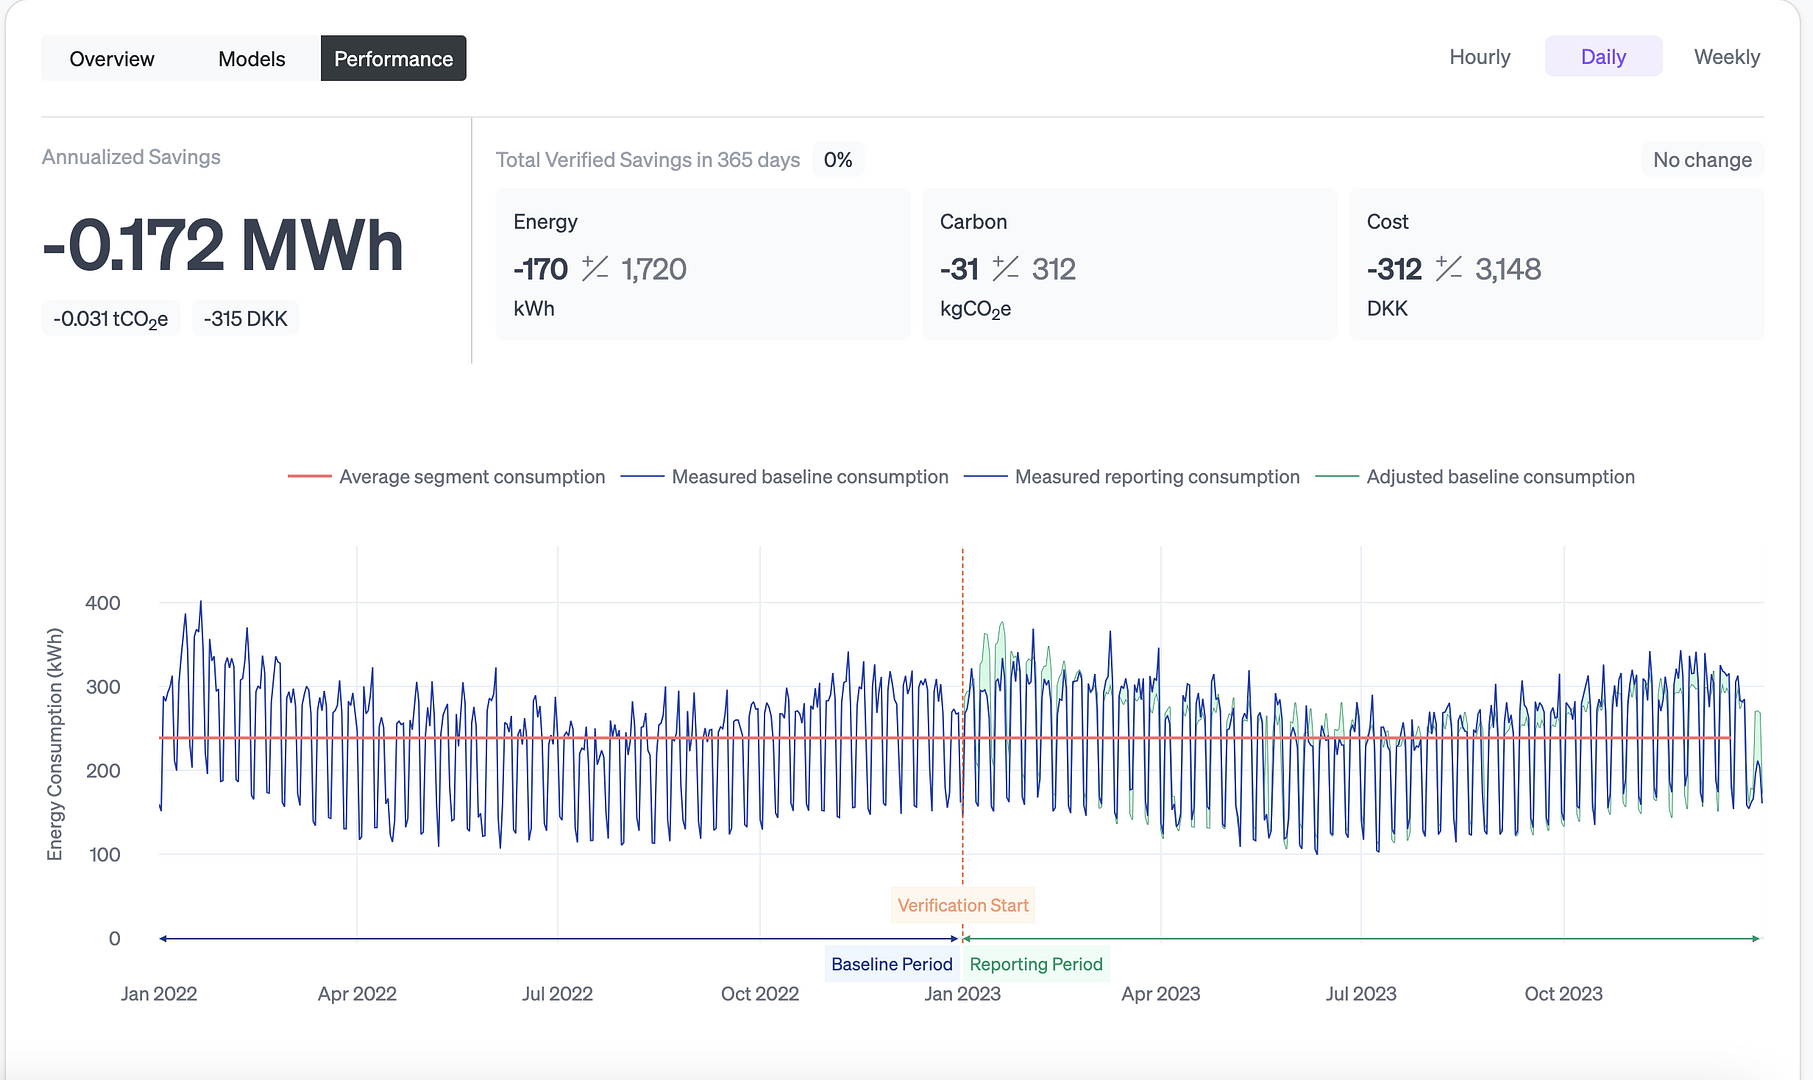Click the No change status badge
Image resolution: width=1813 pixels, height=1080 pixels.
pyautogui.click(x=1702, y=160)
